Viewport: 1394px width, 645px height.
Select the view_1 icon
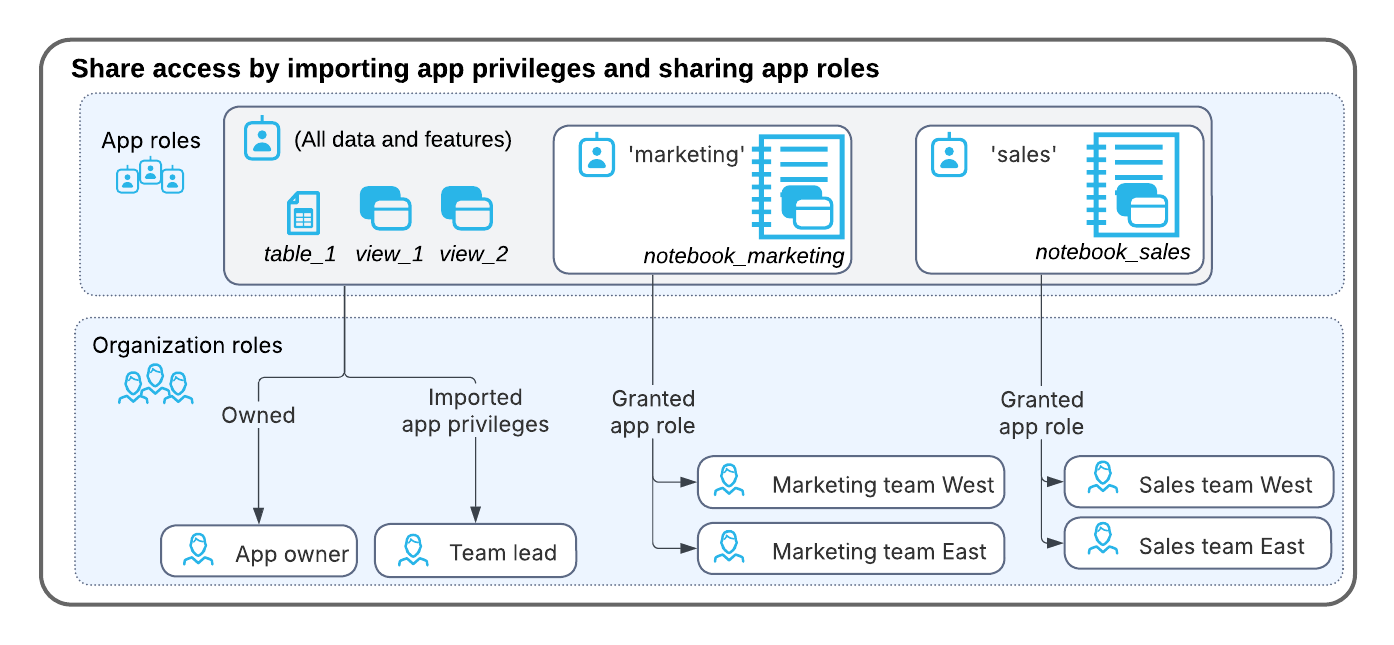pyautogui.click(x=386, y=209)
